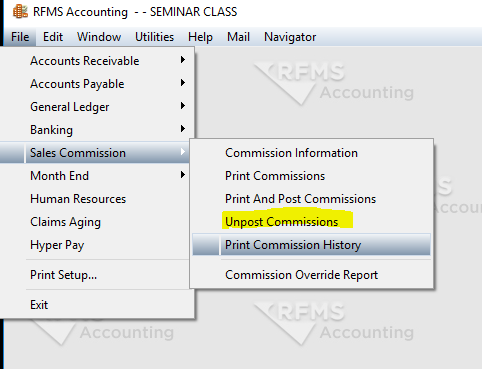This screenshot has width=482, height=369.
Task: Click the RFMS Accounting app icon in title bar
Action: tap(20, 11)
